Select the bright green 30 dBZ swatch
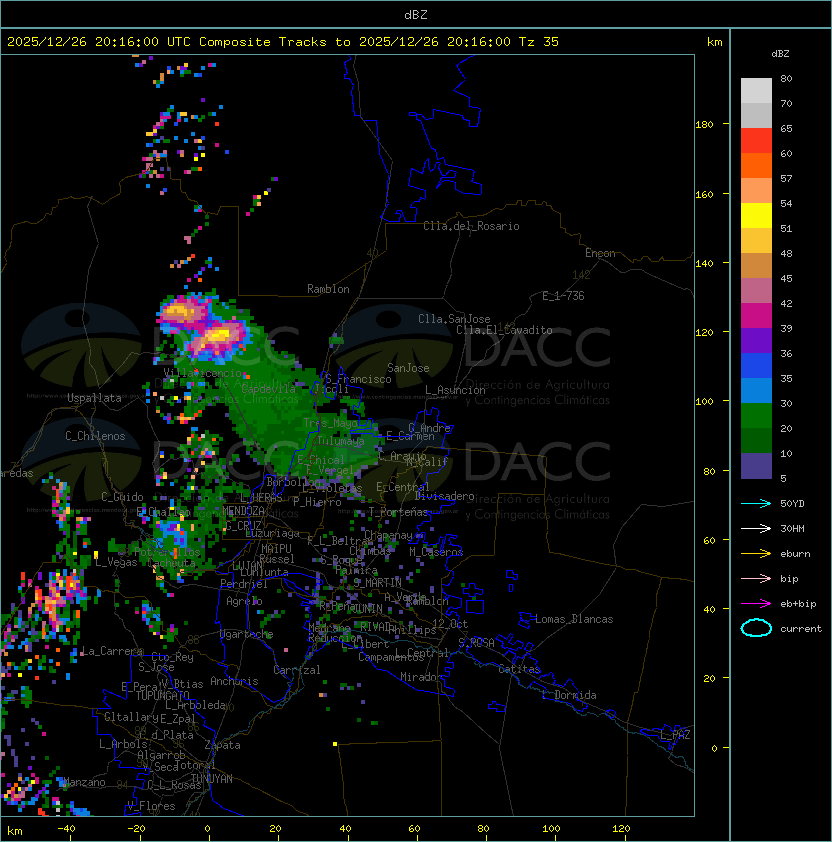Viewport: 832px width, 842px height. [756, 416]
